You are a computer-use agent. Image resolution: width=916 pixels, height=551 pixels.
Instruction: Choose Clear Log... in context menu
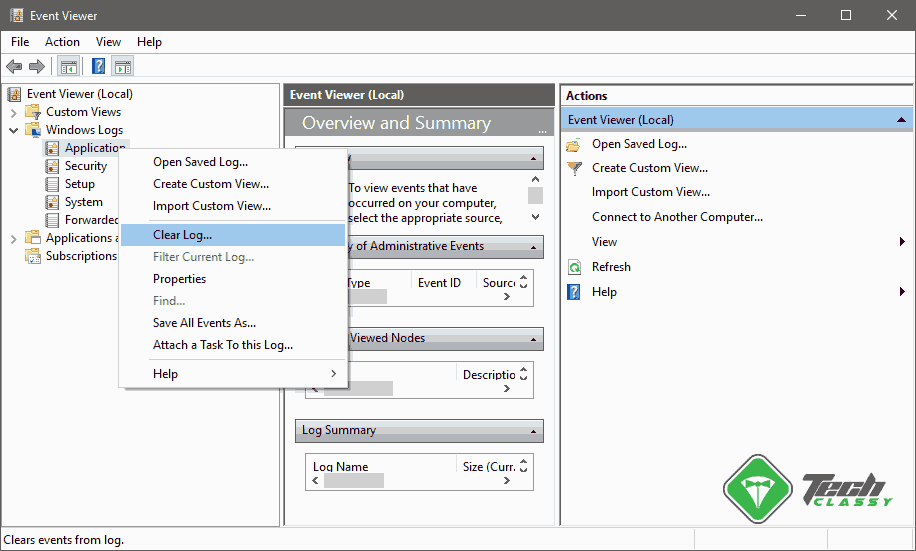(233, 235)
